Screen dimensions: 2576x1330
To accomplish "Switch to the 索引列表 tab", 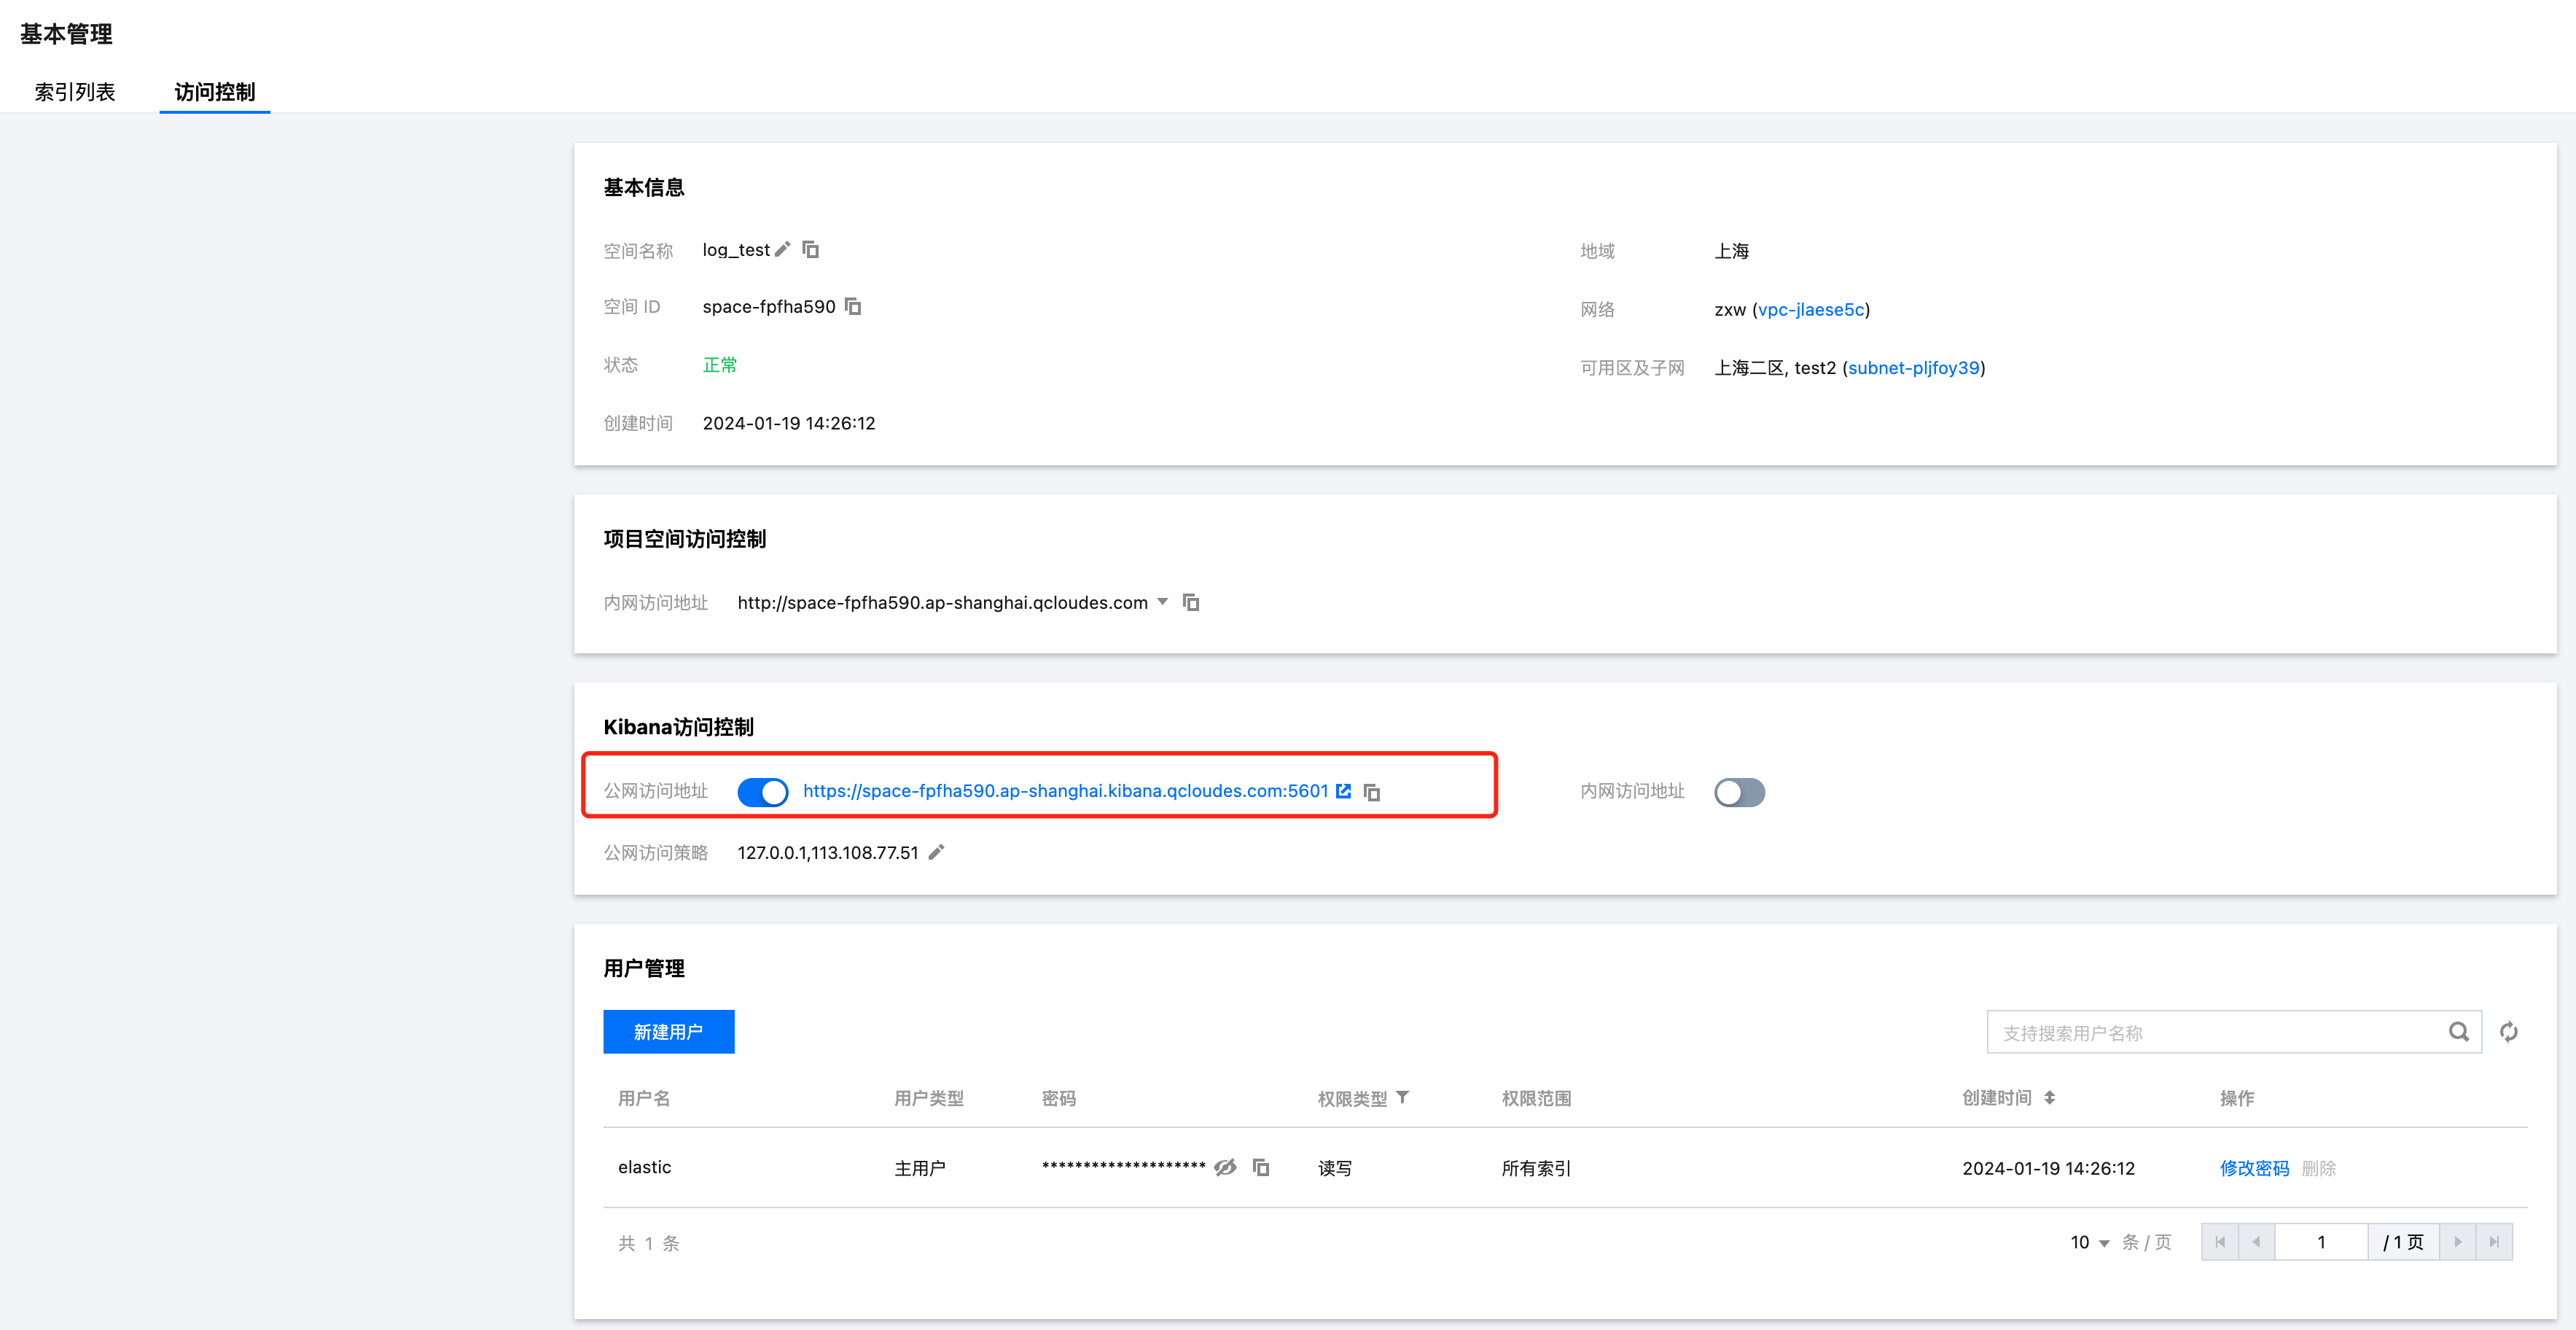I will click(x=75, y=92).
